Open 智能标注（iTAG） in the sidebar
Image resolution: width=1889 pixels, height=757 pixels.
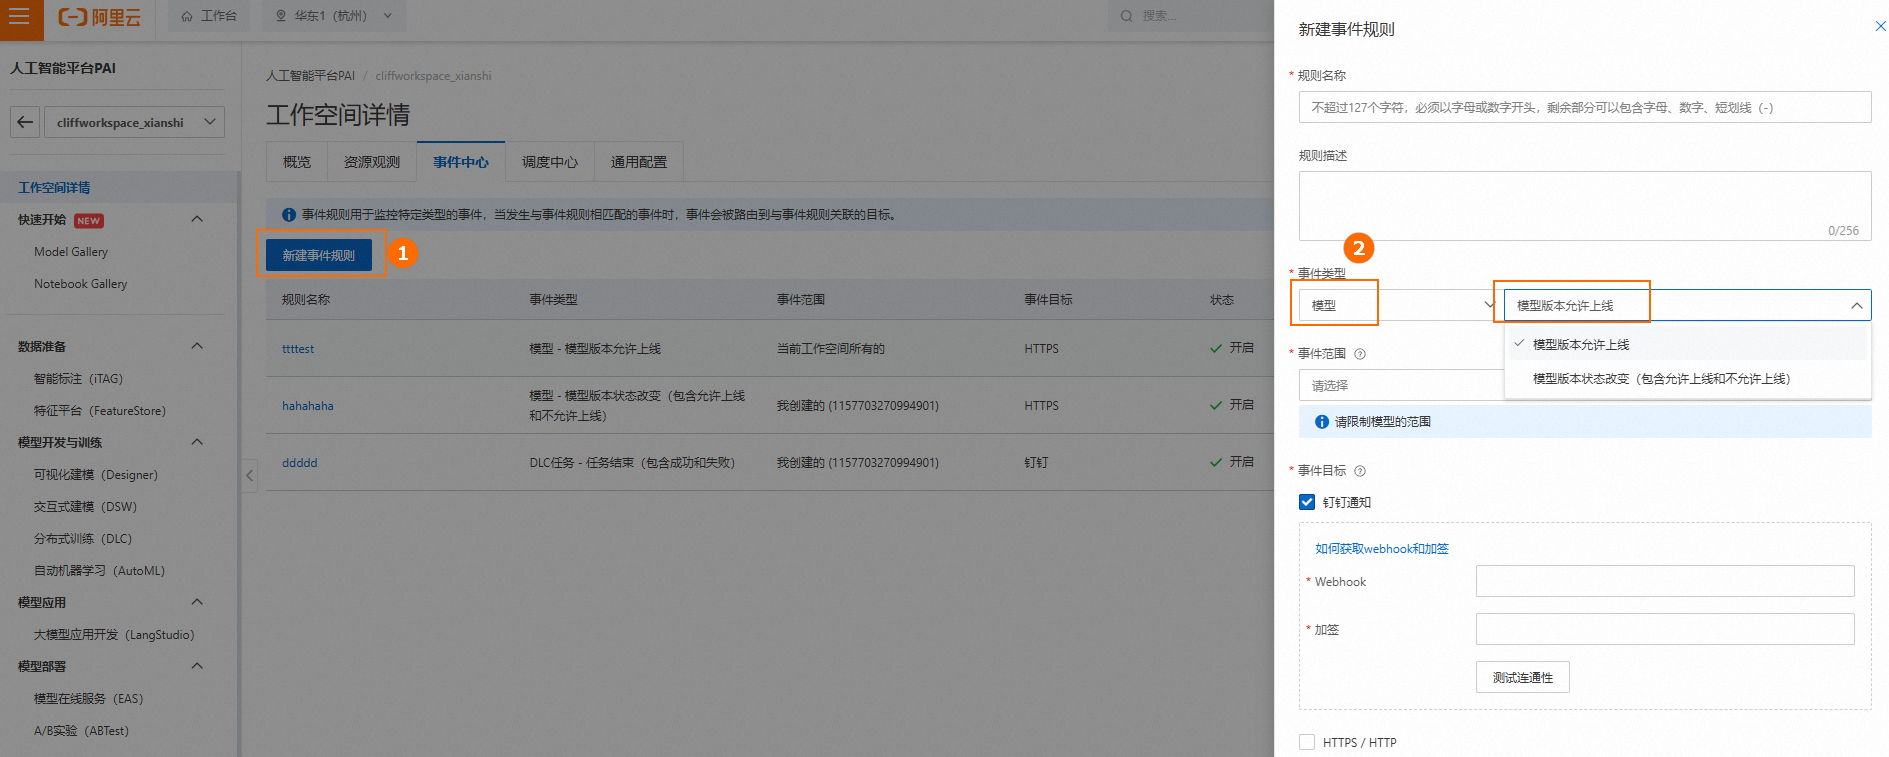79,379
